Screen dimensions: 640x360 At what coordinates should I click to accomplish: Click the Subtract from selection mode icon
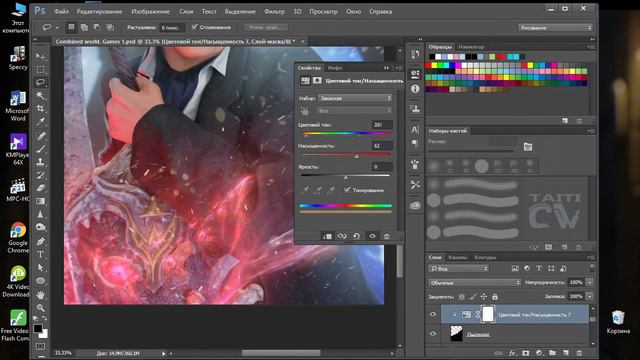[97, 27]
